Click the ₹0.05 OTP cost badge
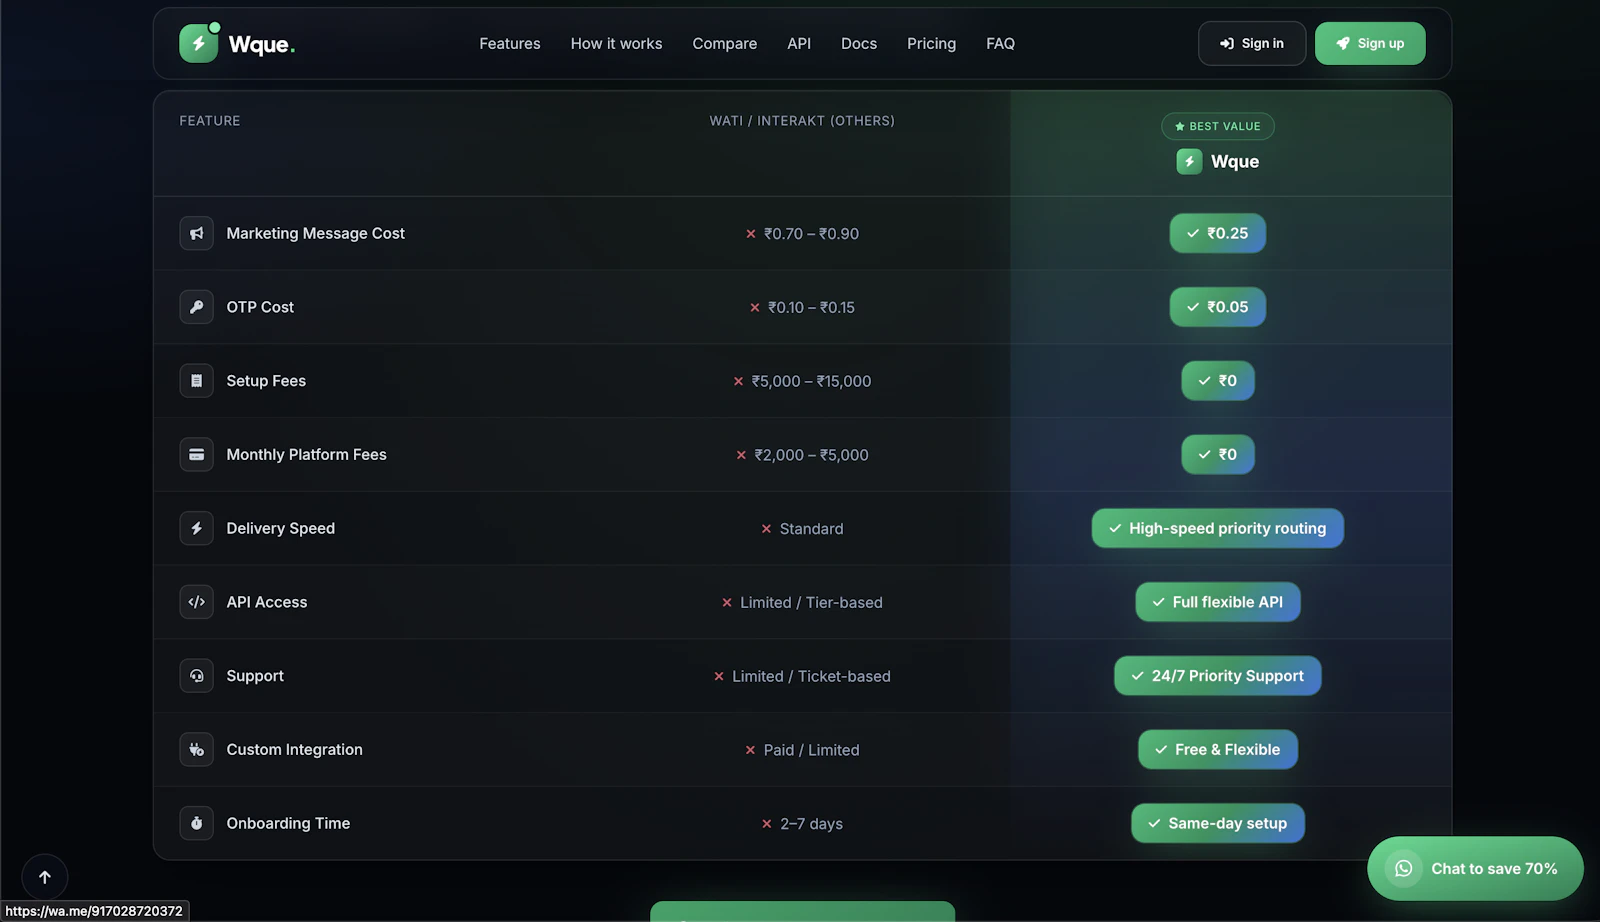The image size is (1600, 922). [x=1218, y=307]
